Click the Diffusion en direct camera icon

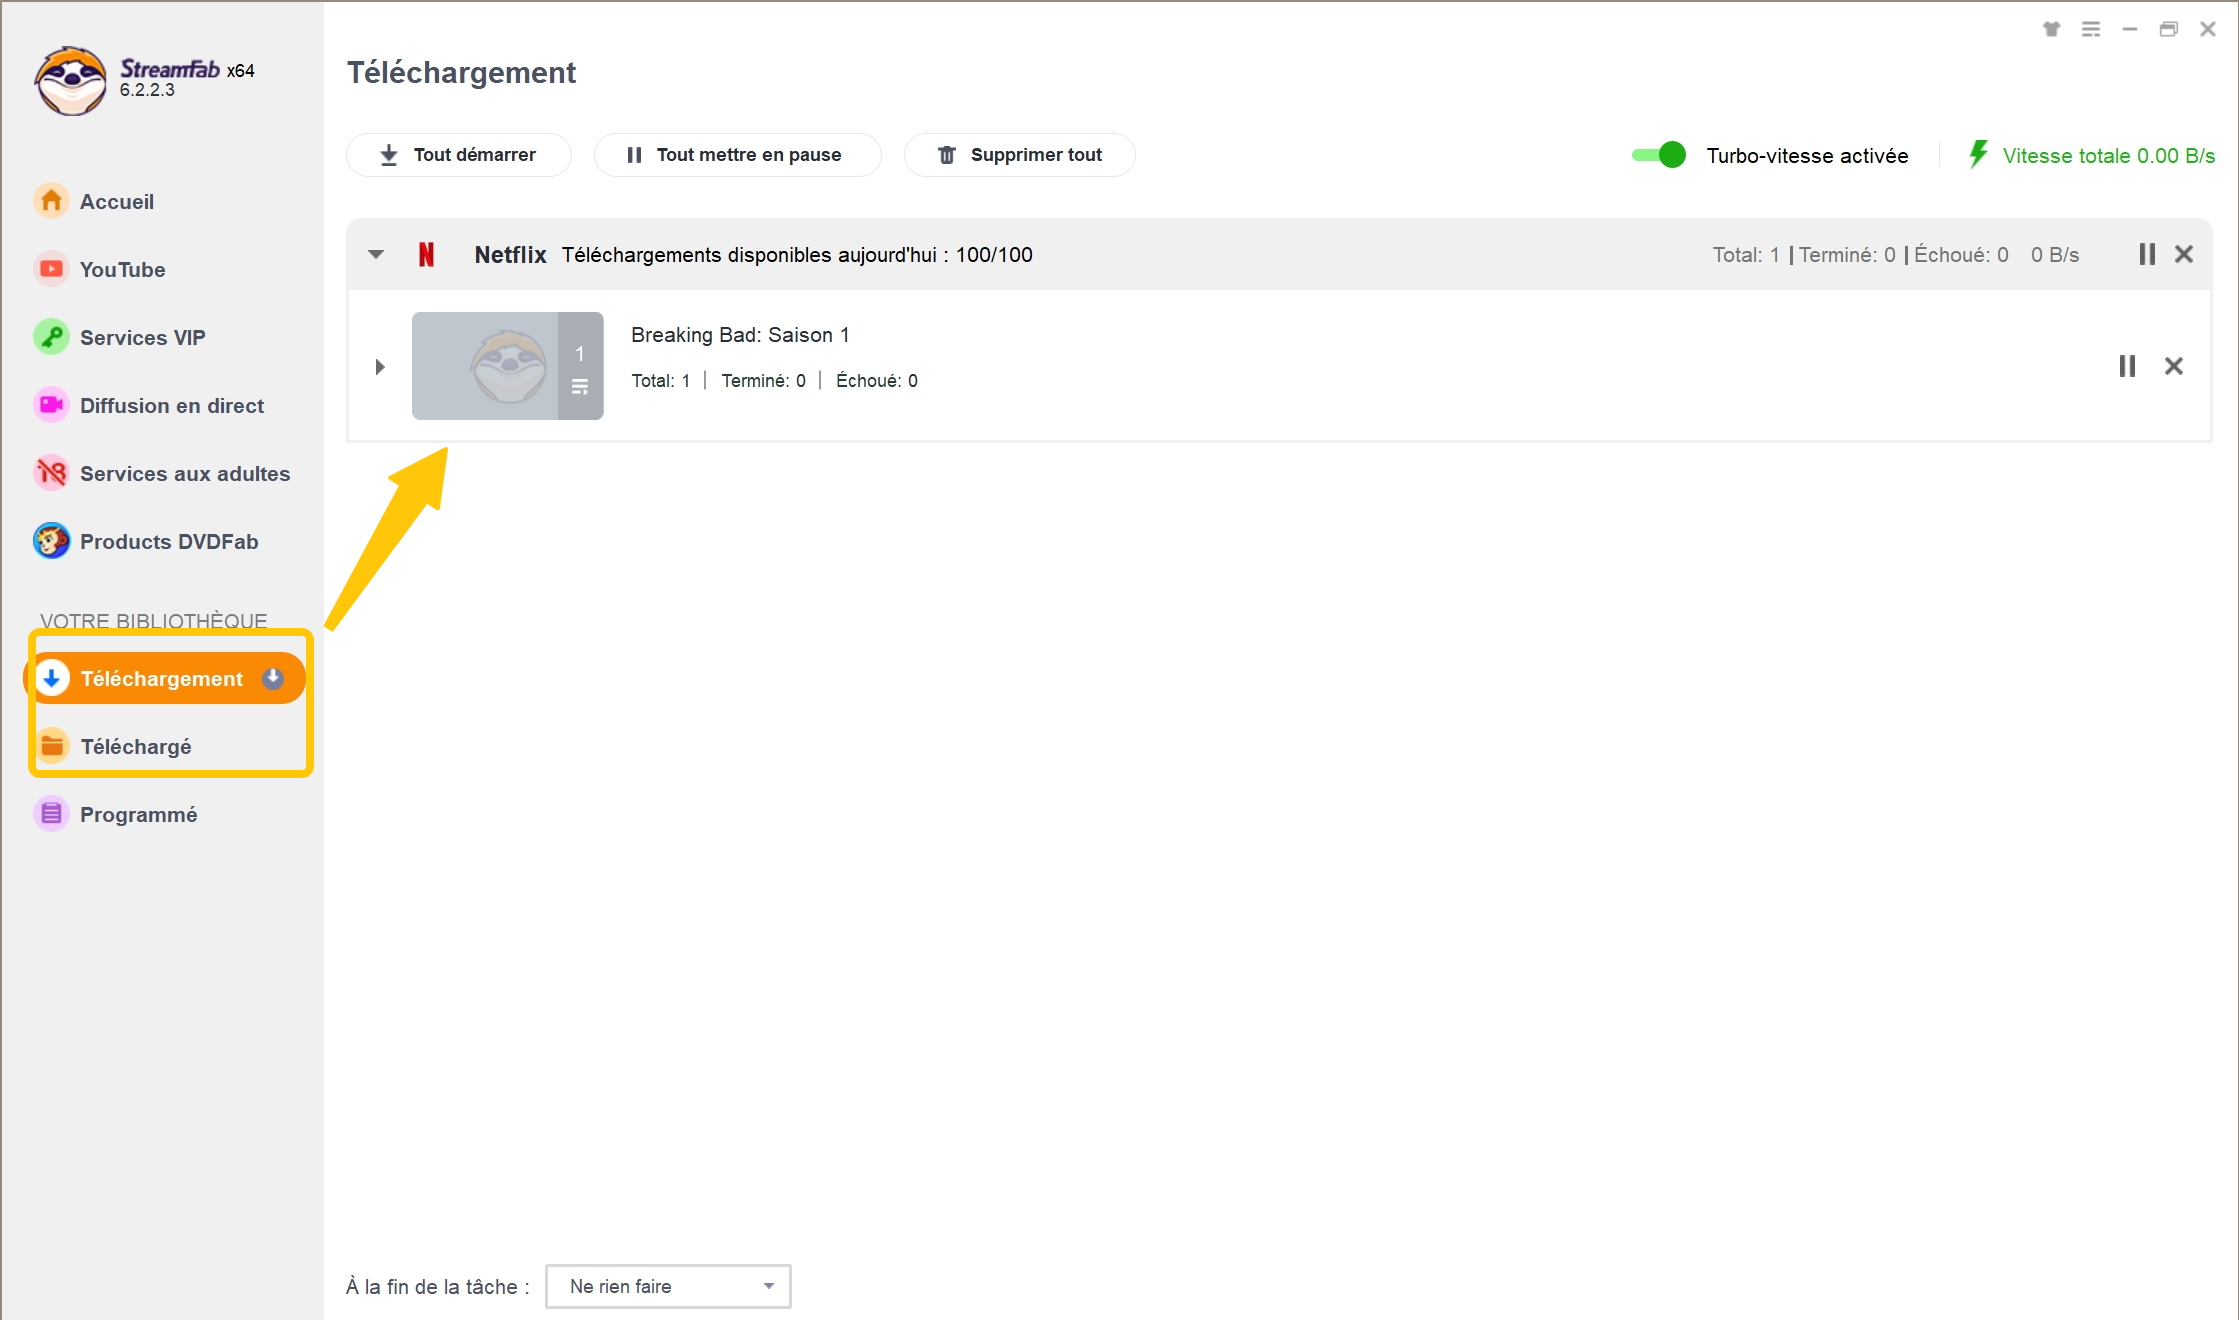click(51, 405)
